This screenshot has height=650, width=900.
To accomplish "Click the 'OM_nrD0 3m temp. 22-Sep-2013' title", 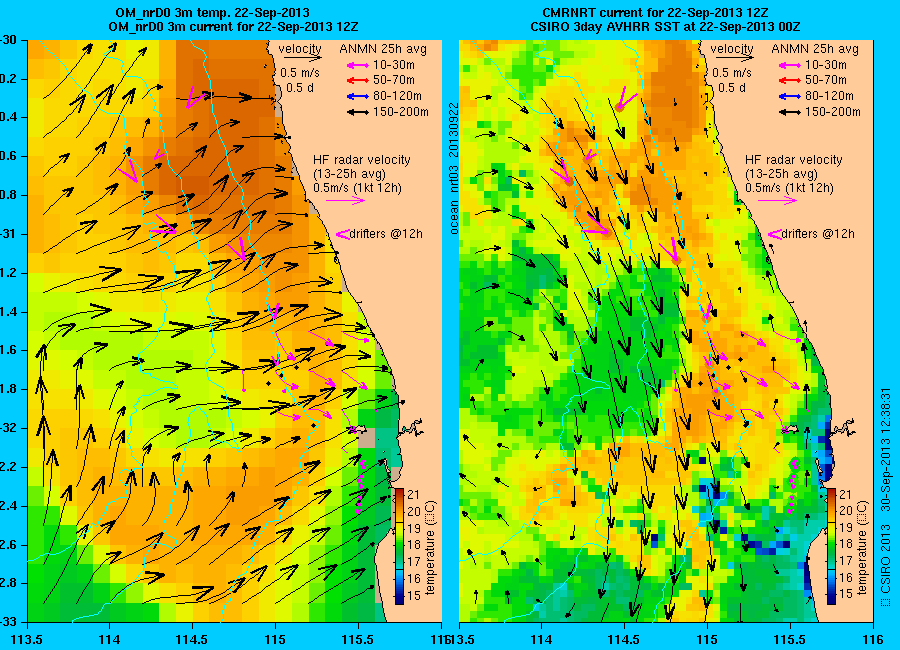I will (212, 13).
